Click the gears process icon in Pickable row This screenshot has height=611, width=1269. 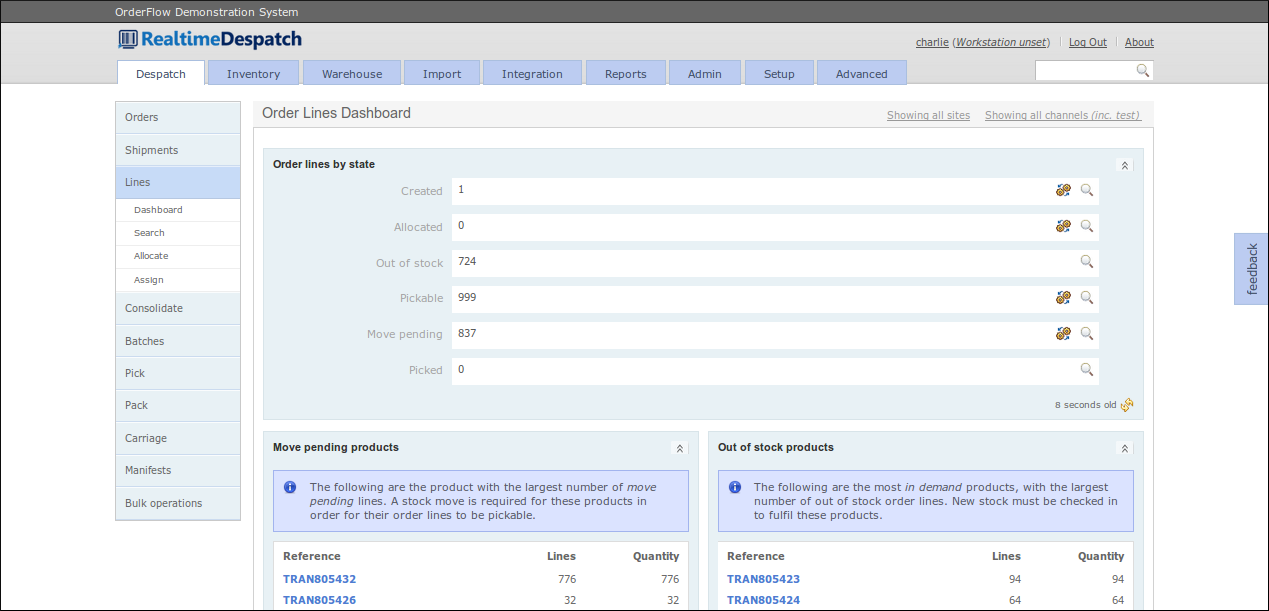click(1063, 298)
